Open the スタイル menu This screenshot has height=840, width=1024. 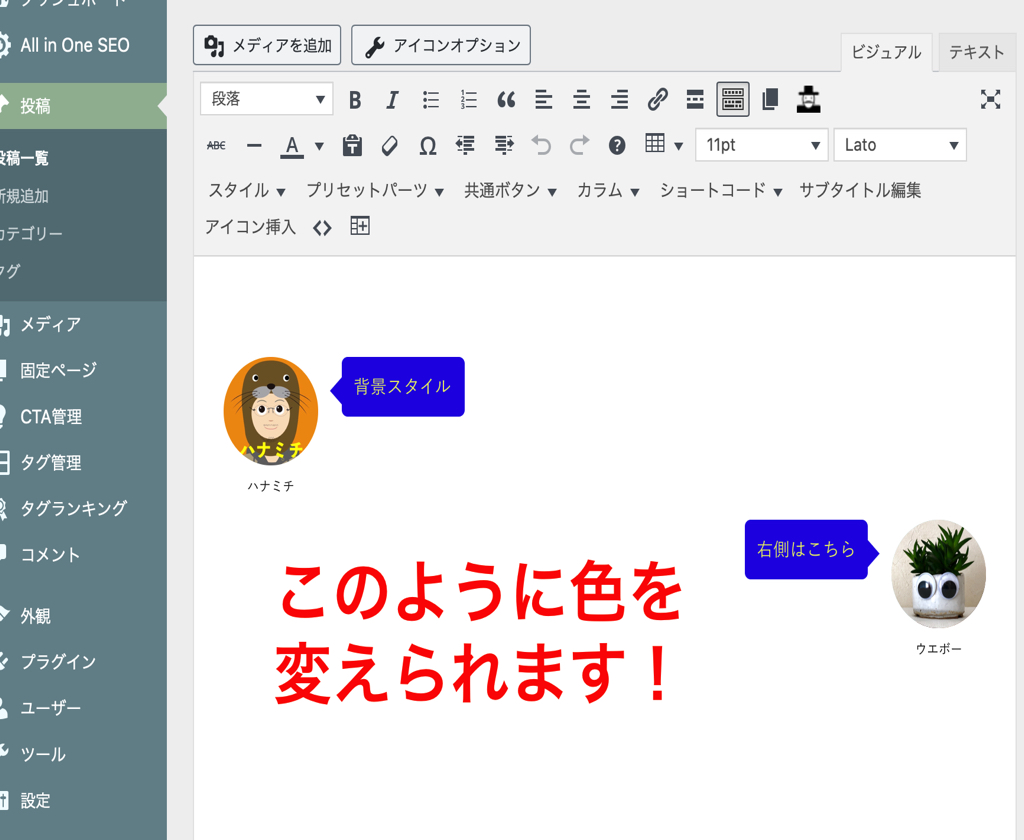click(247, 190)
